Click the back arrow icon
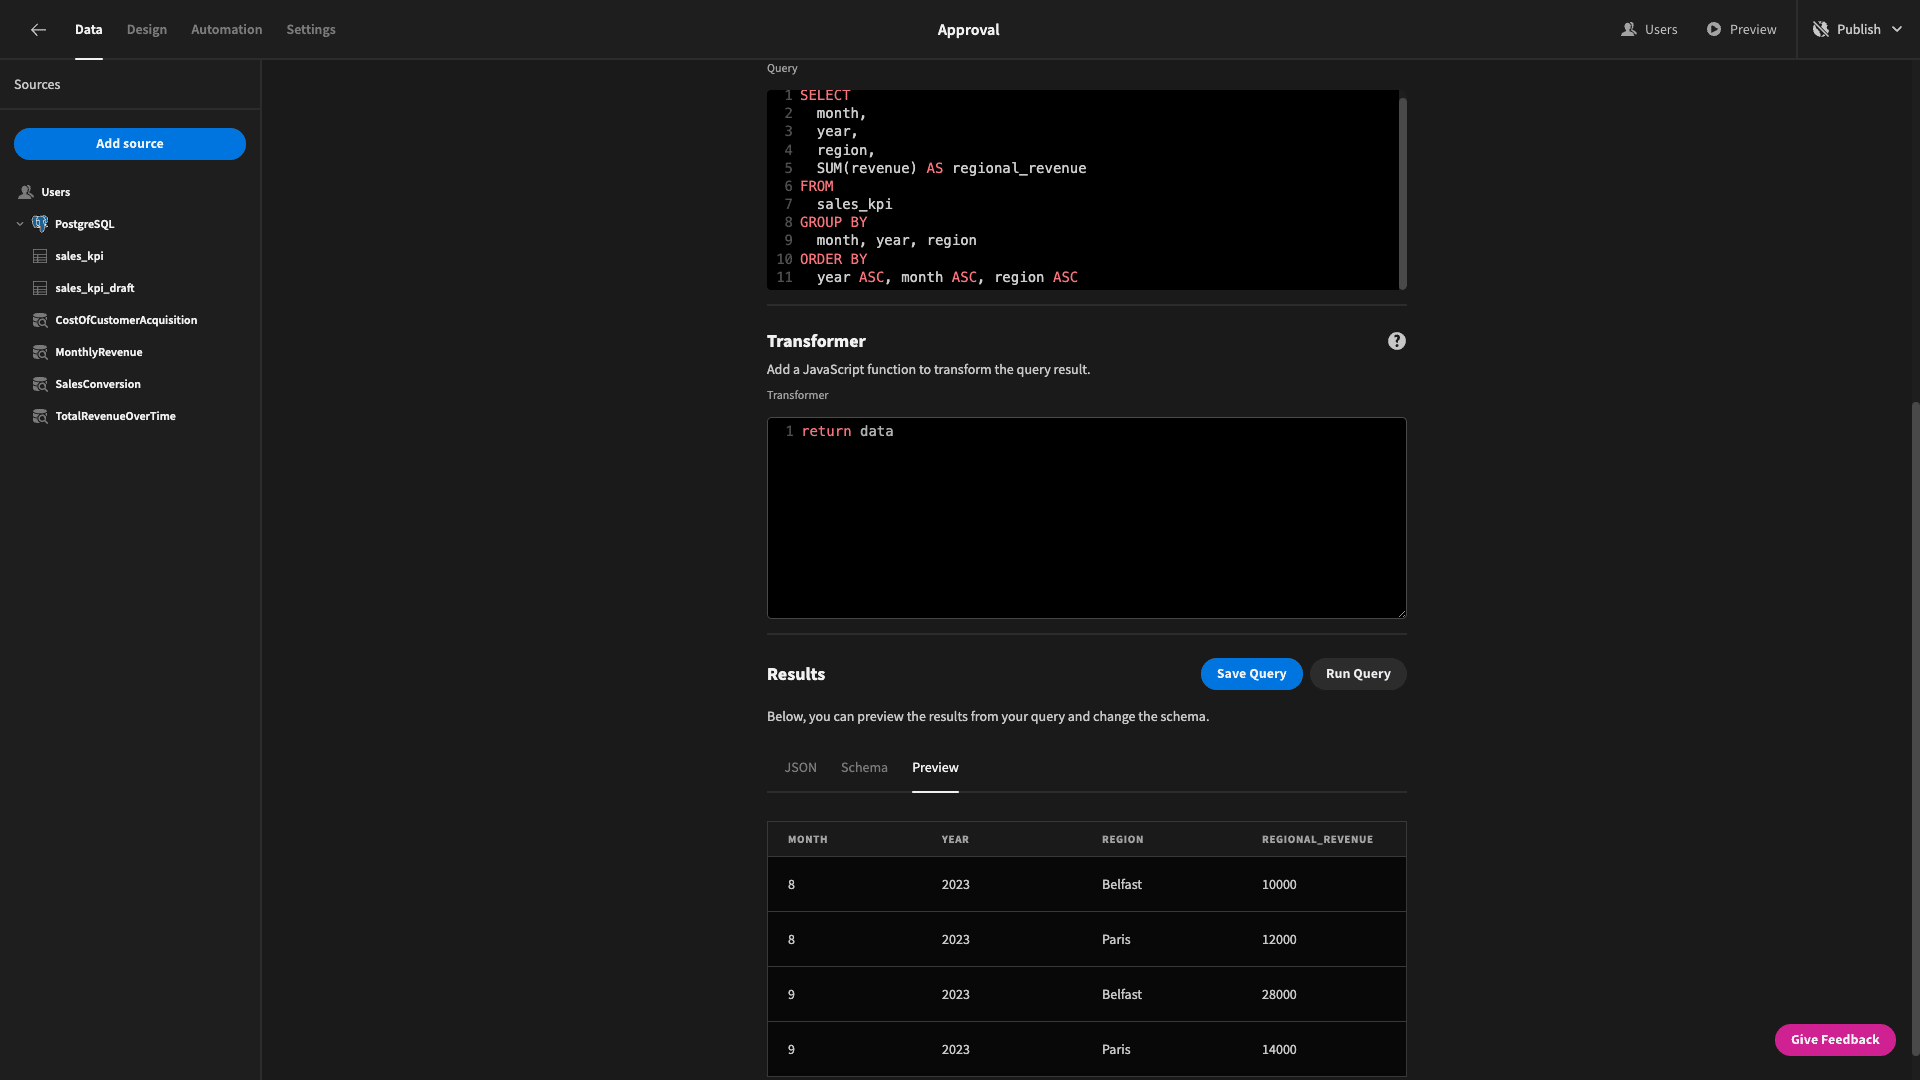Viewport: 1920px width, 1080px height. tap(38, 30)
